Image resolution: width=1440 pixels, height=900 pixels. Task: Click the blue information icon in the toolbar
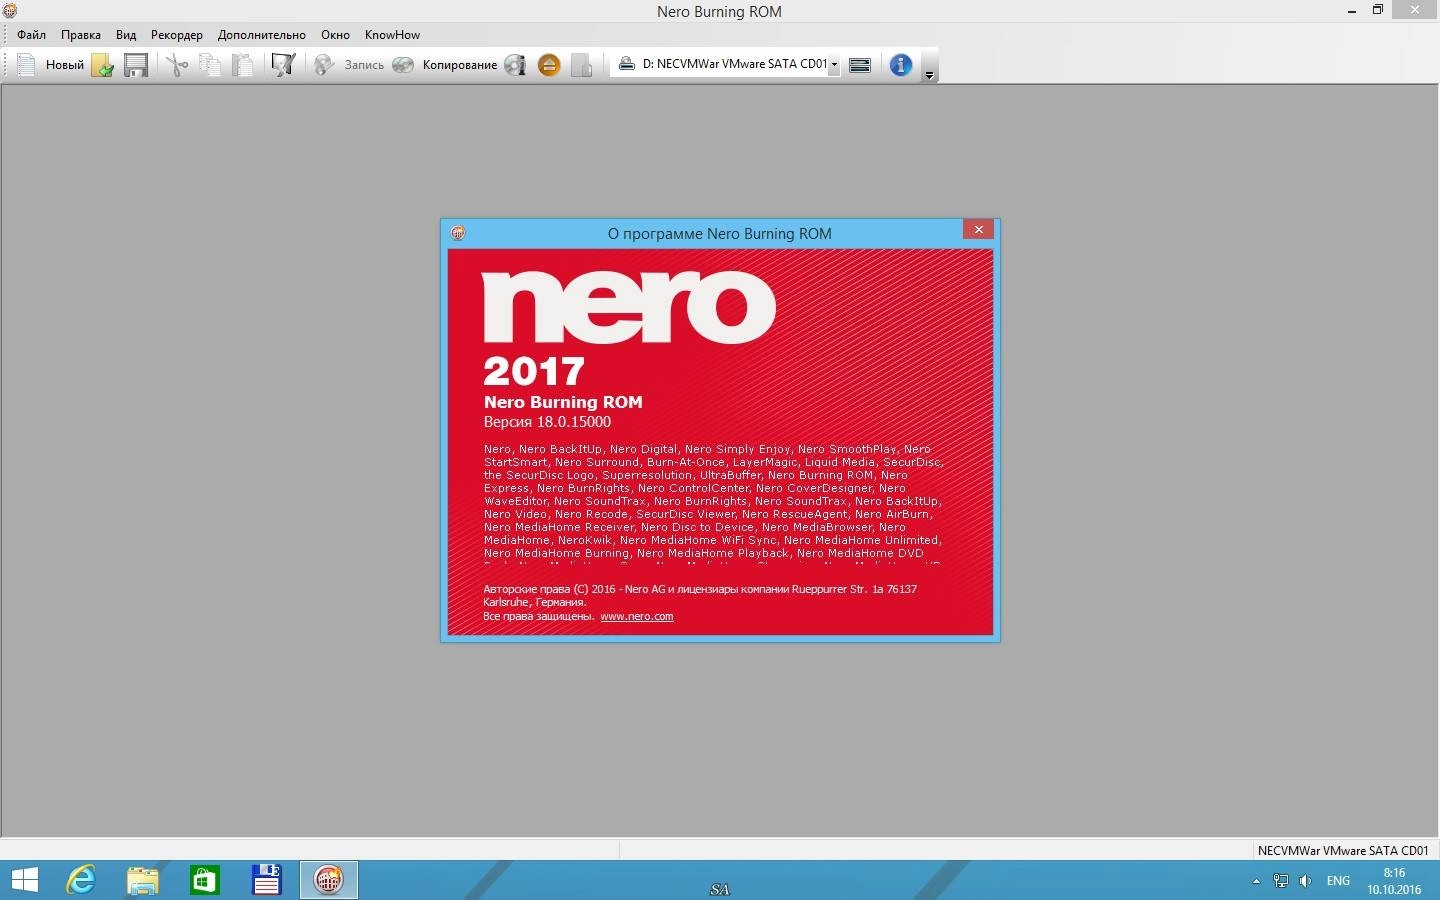click(x=901, y=65)
